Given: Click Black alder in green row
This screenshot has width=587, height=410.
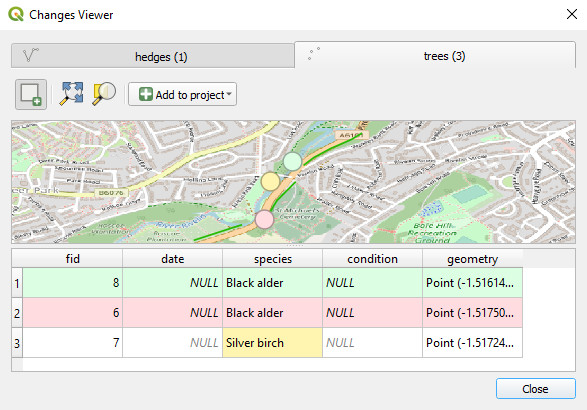Looking at the screenshot, I should tap(273, 283).
